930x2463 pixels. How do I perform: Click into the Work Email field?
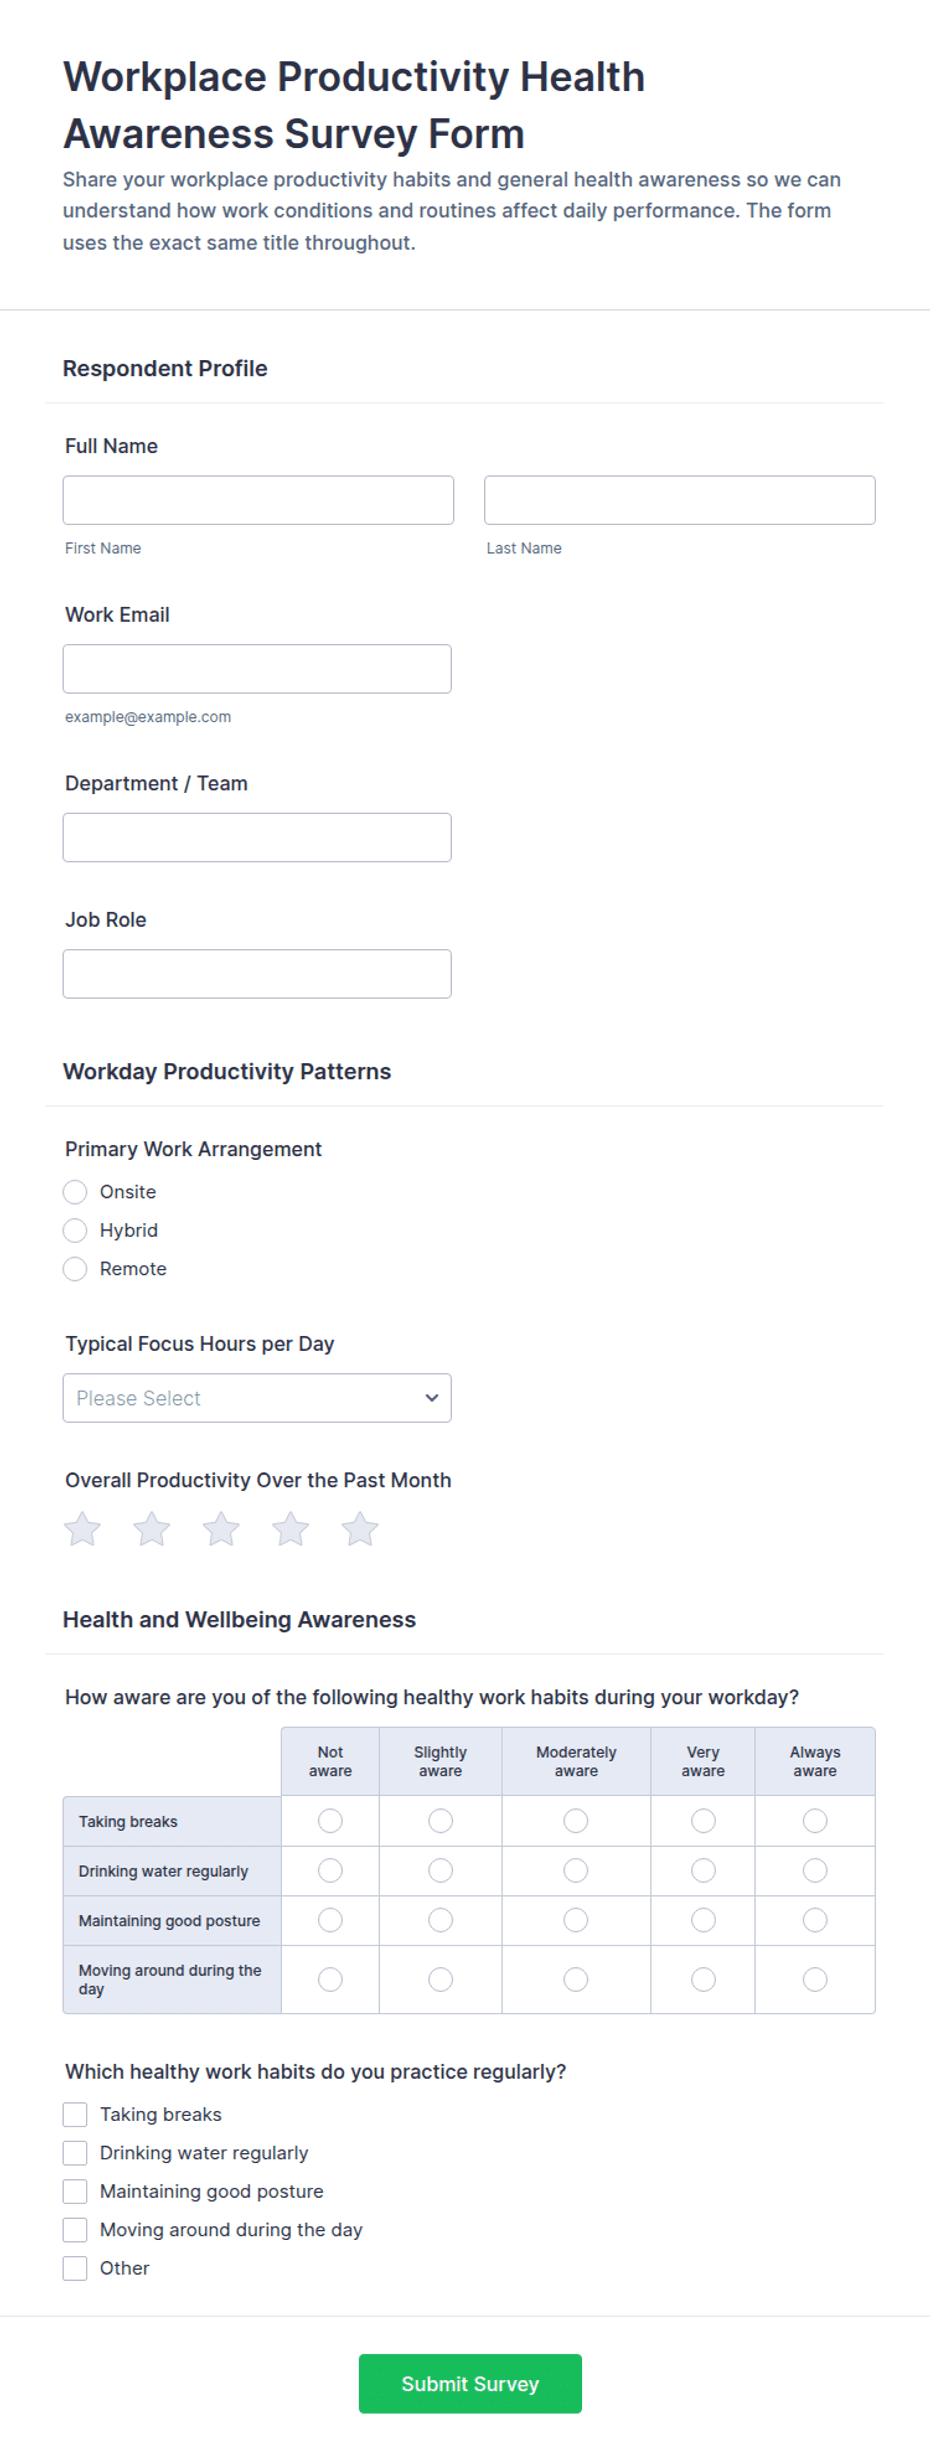coord(257,669)
